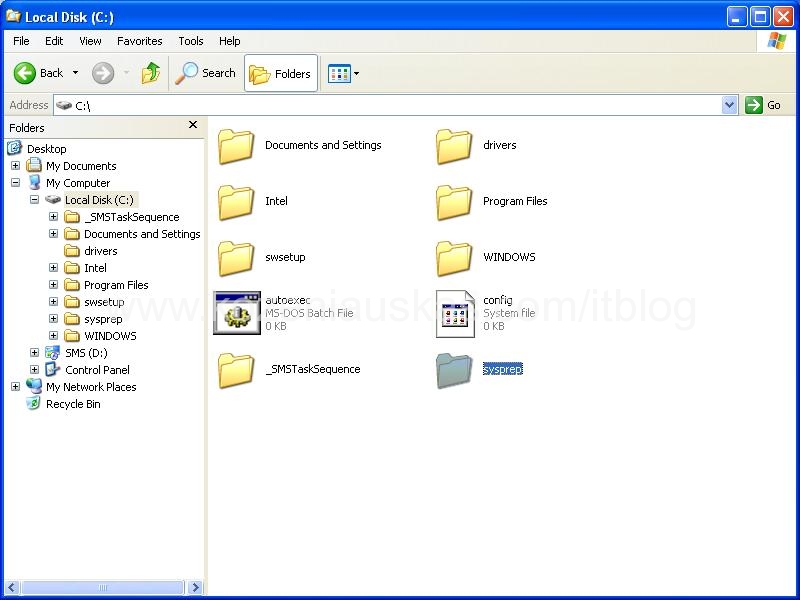Expand Program Files tree node
Screen dimensions: 800x600
pos(53,285)
